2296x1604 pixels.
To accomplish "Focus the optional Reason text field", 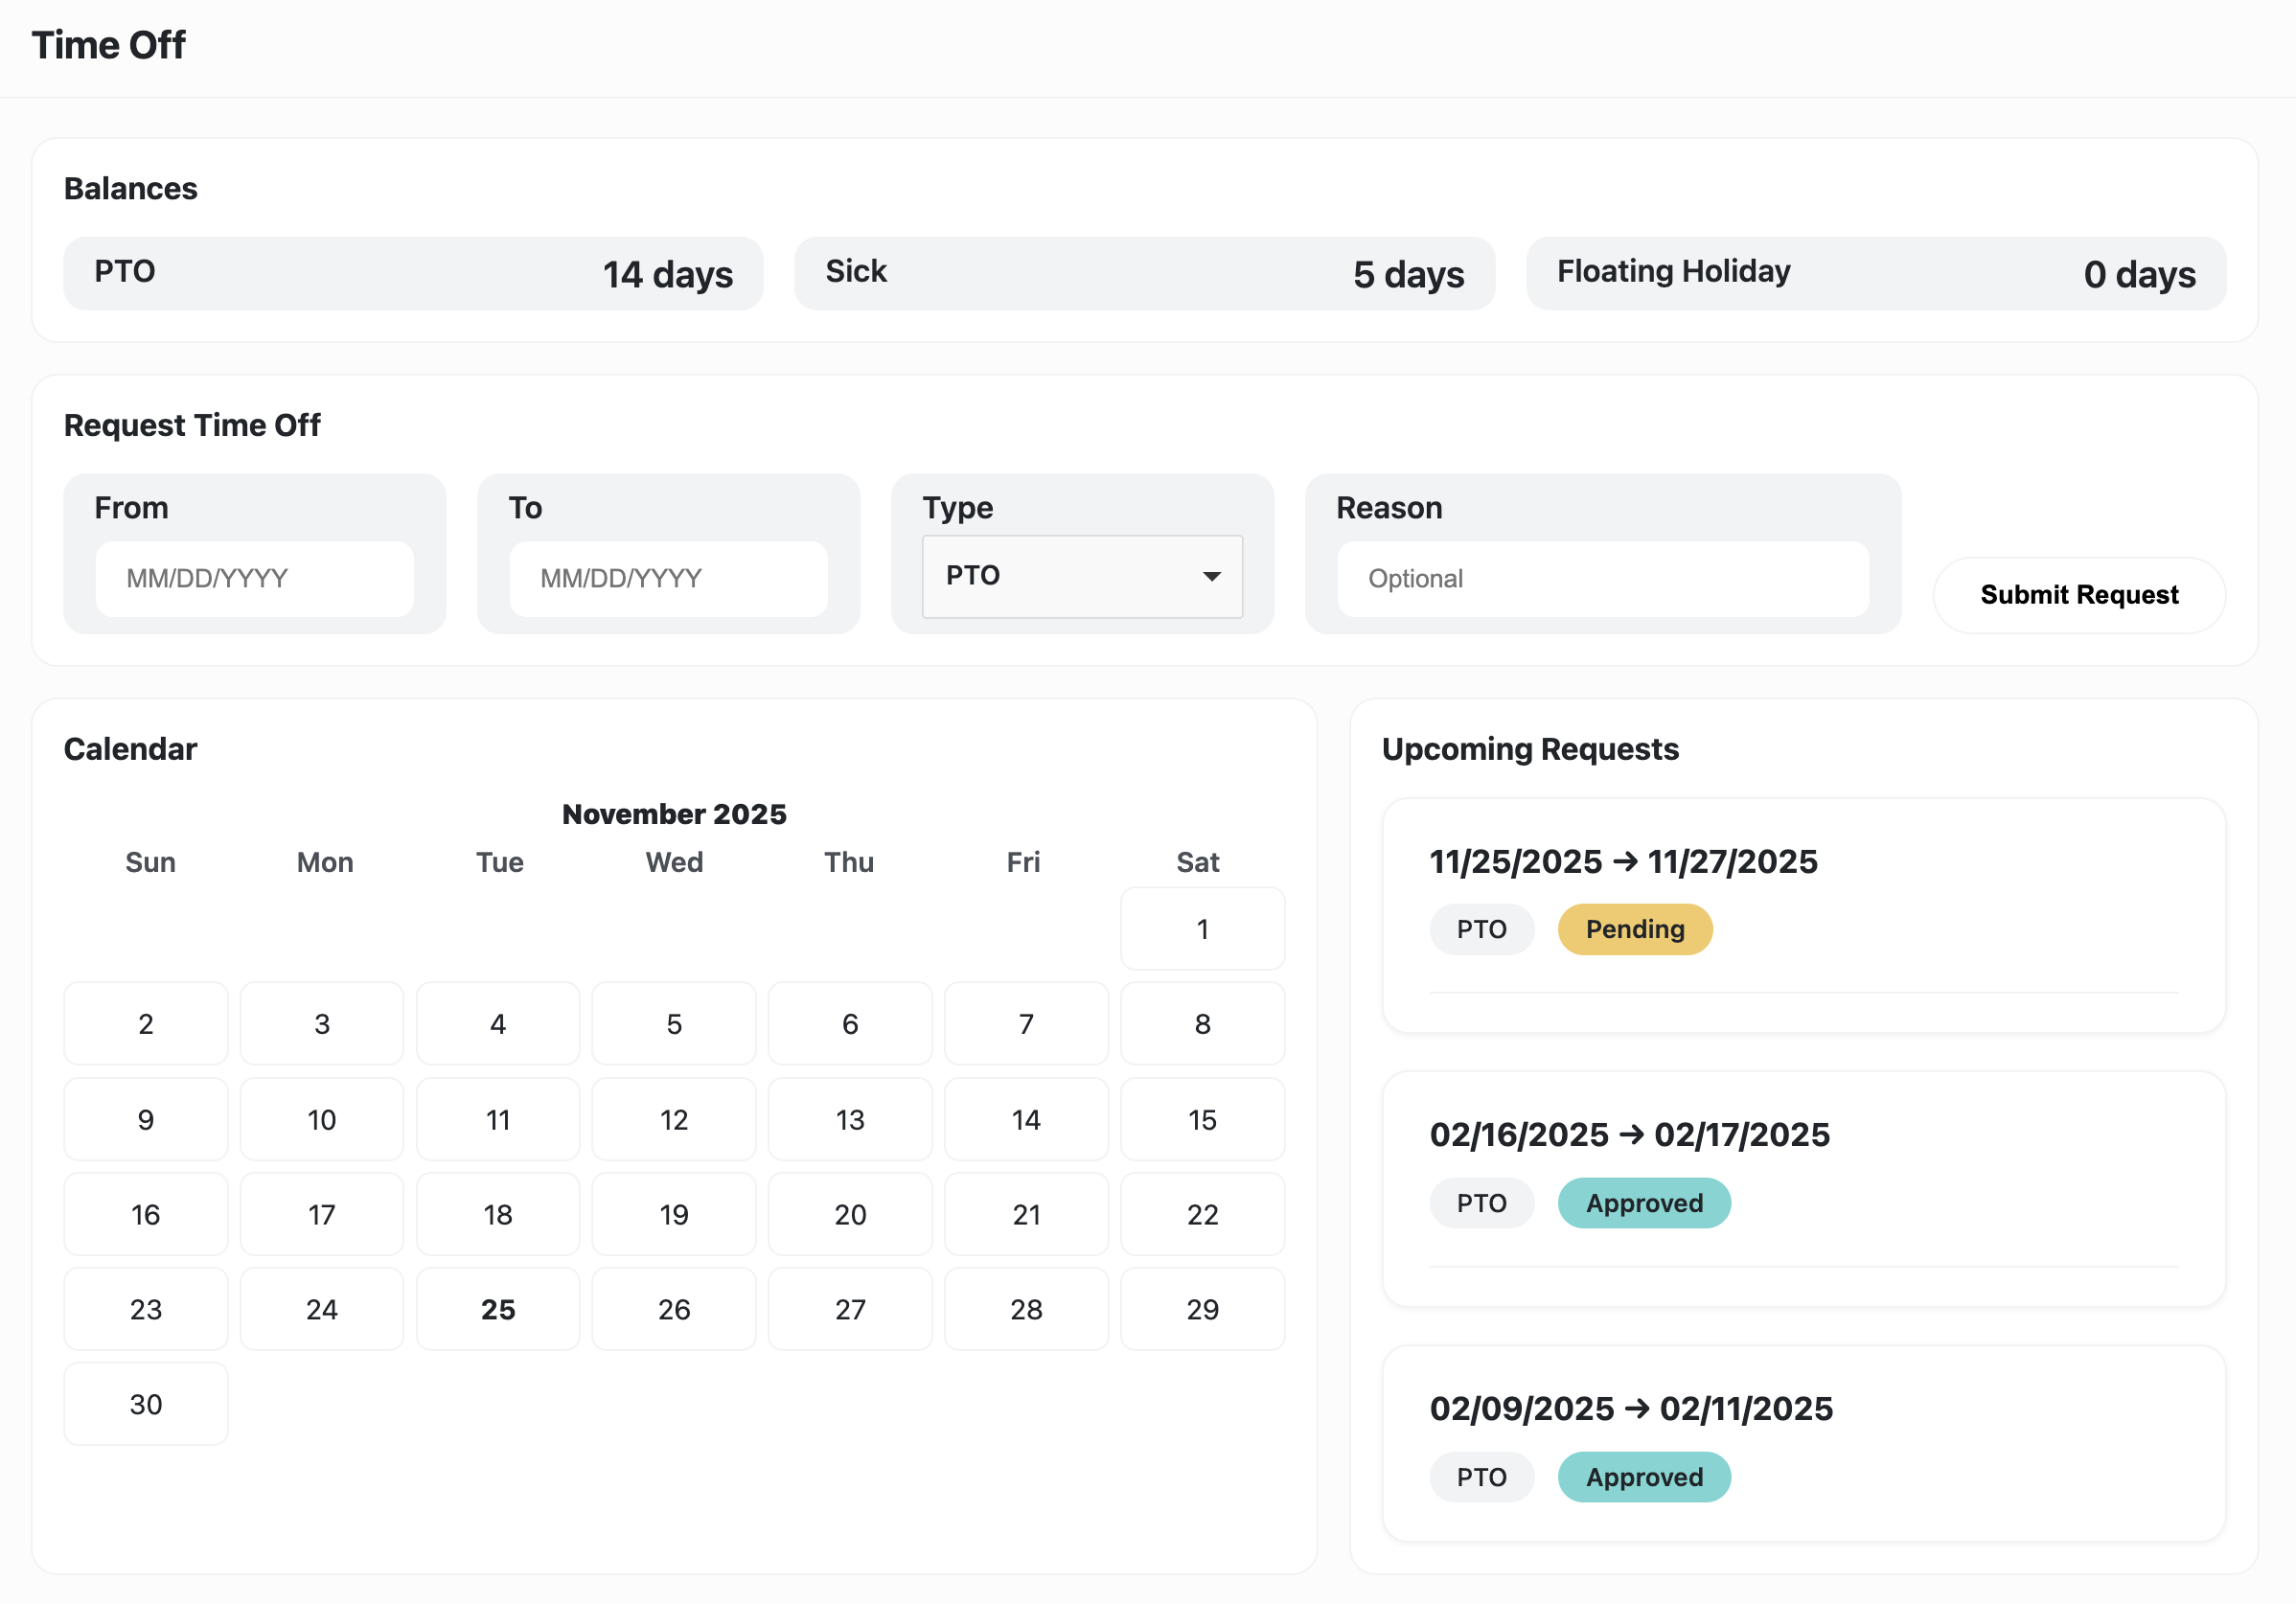I will 1602,578.
